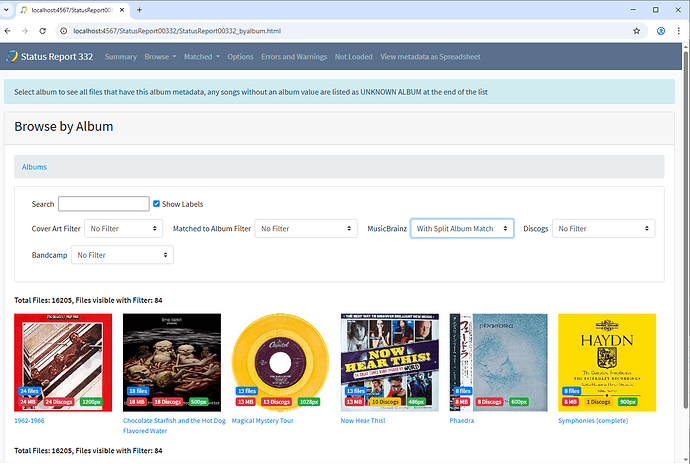Open Chrome three-dot menu
The height and width of the screenshot is (464, 690).
click(679, 31)
